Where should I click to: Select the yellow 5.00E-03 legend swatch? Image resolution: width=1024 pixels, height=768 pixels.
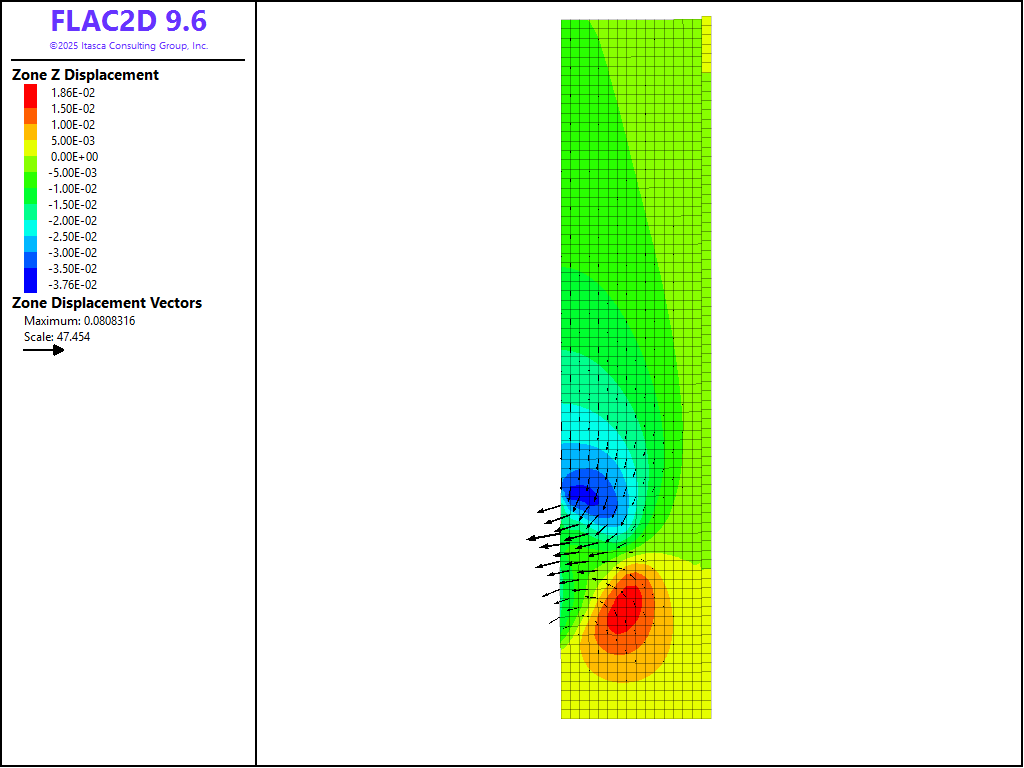tap(31, 141)
